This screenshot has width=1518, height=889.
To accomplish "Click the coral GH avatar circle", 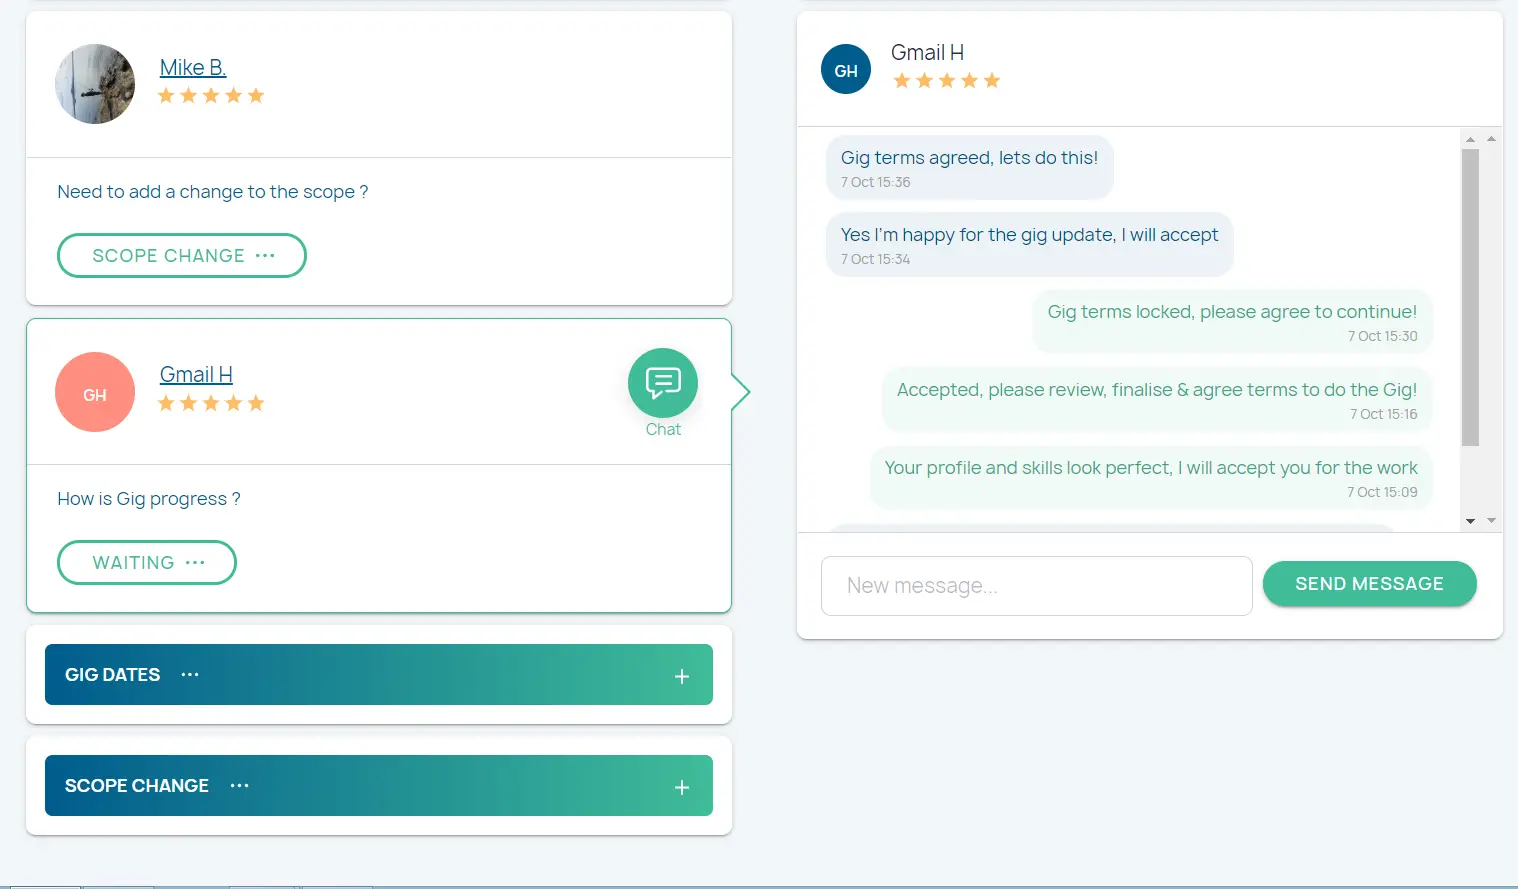I will [95, 392].
